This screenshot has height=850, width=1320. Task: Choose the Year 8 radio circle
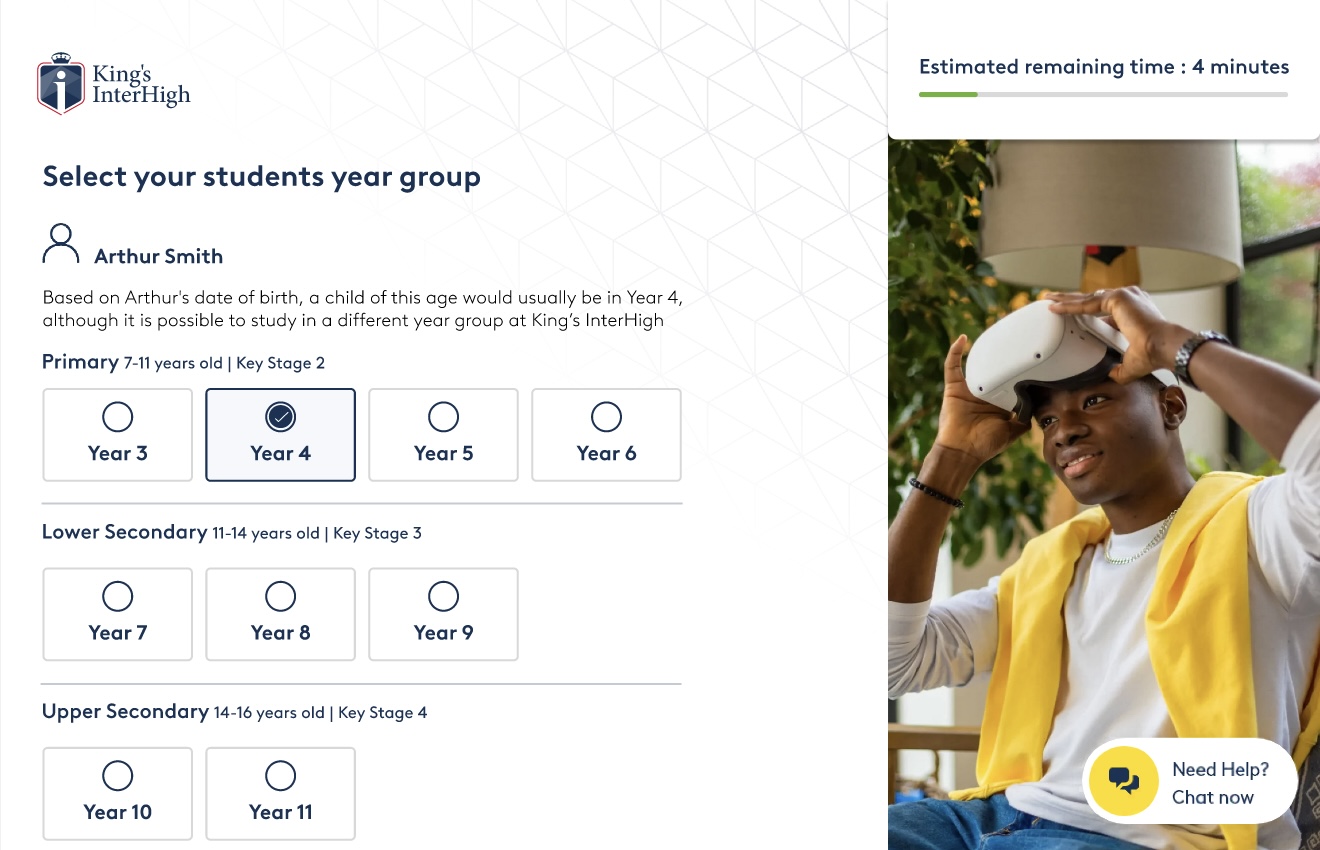coord(281,597)
